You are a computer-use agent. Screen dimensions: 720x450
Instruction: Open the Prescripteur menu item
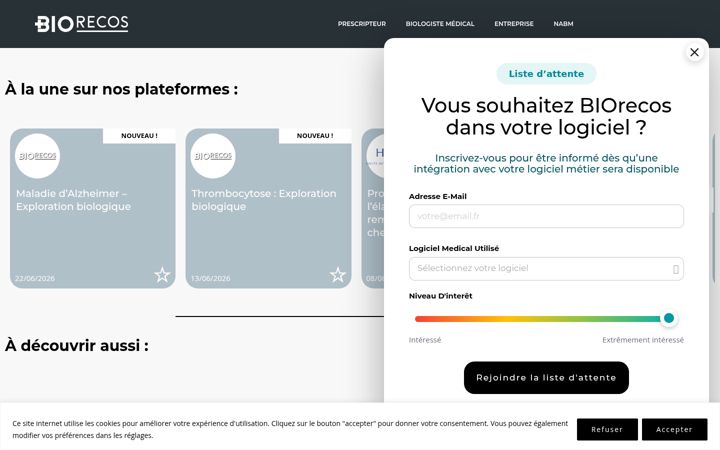(x=362, y=24)
